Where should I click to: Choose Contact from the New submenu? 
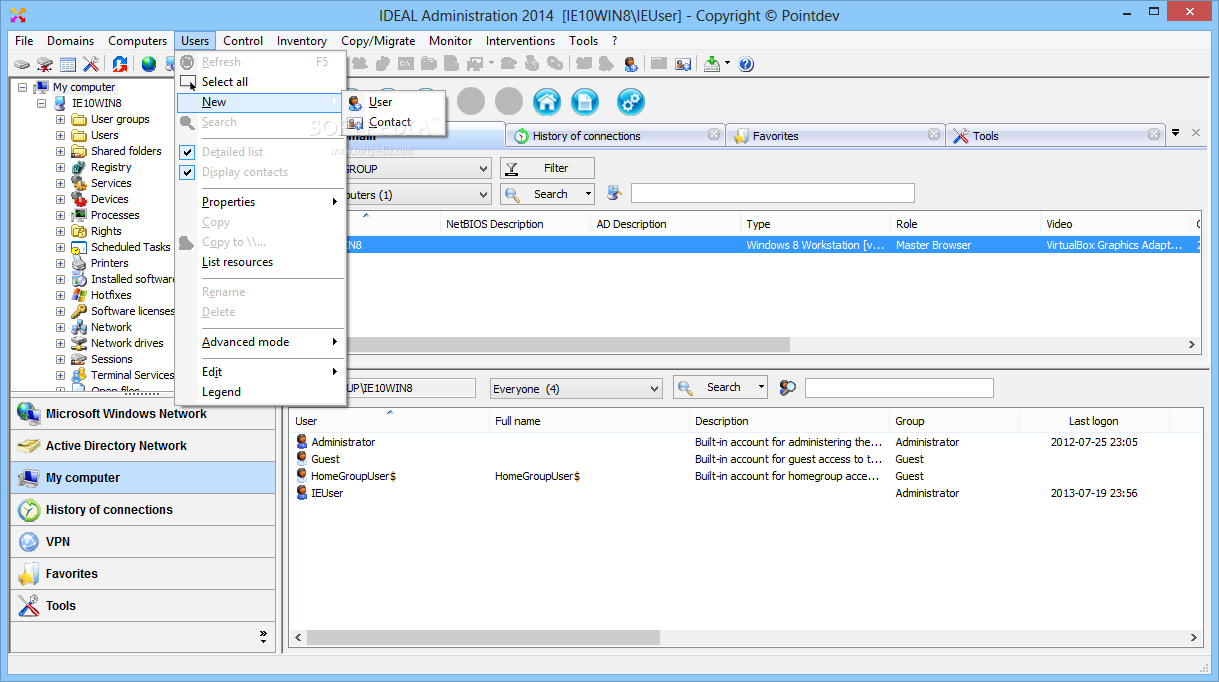tap(393, 122)
